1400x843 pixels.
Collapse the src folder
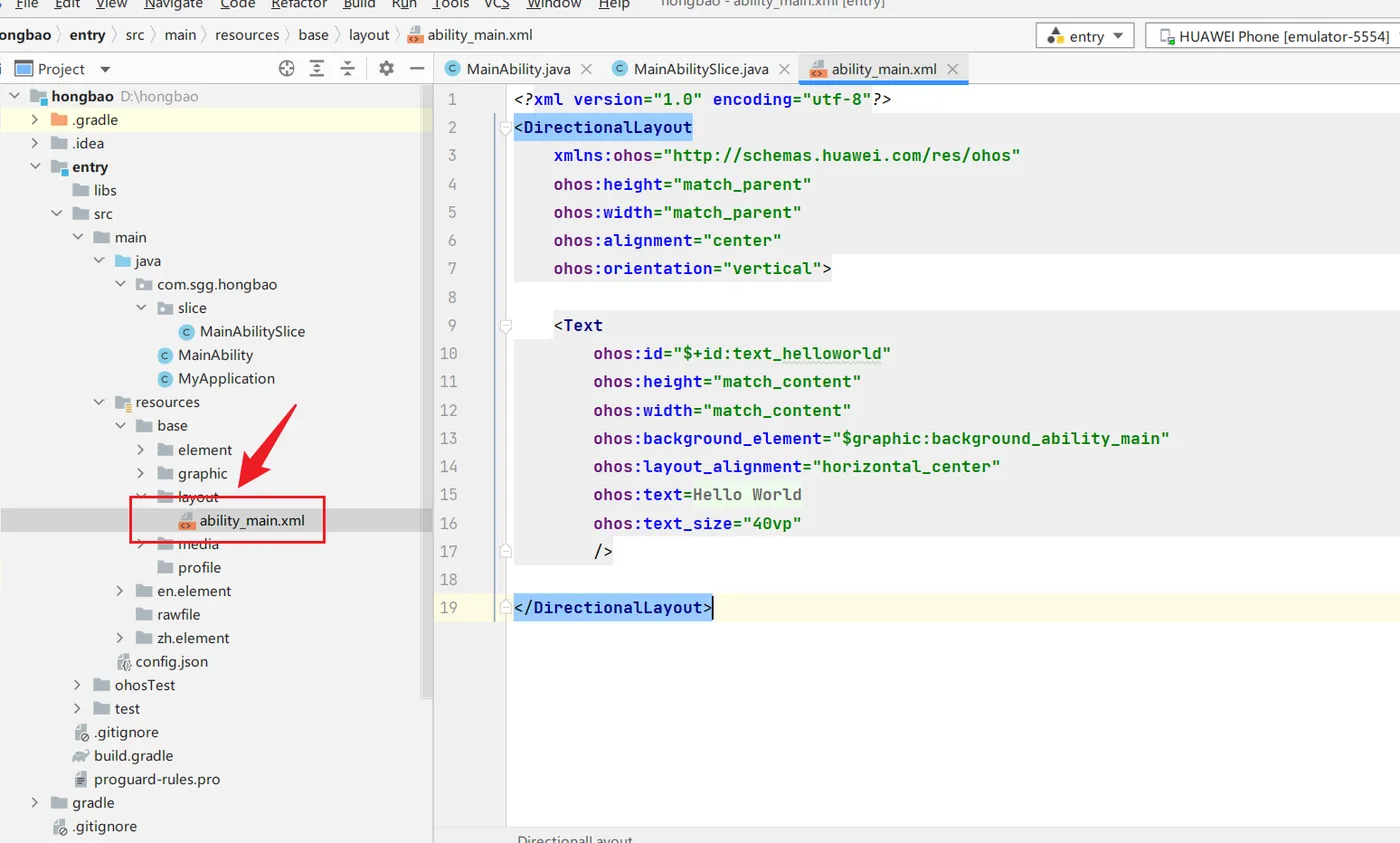(57, 214)
